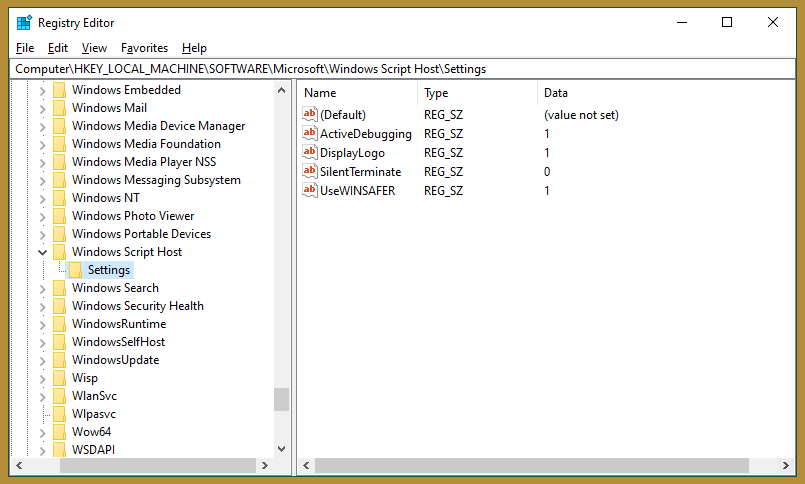Click the Registry Editor app icon in title bar

tap(23, 22)
